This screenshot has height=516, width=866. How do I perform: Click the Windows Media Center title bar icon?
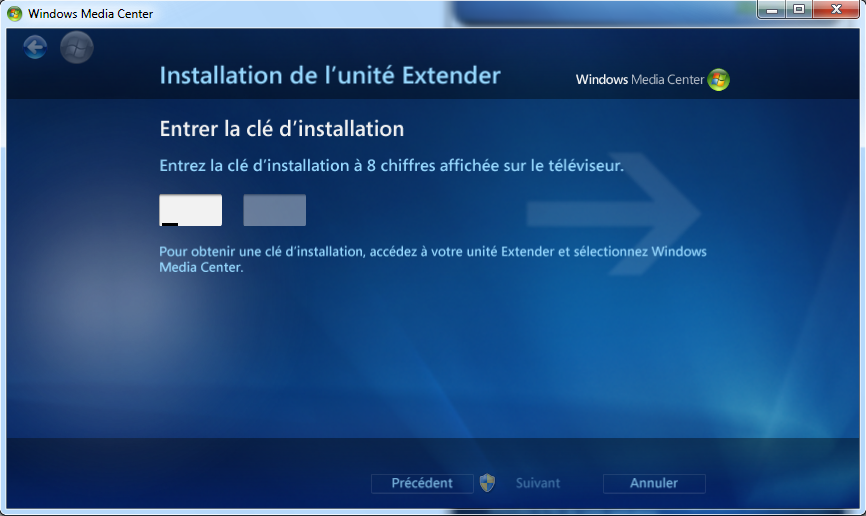click(x=14, y=13)
